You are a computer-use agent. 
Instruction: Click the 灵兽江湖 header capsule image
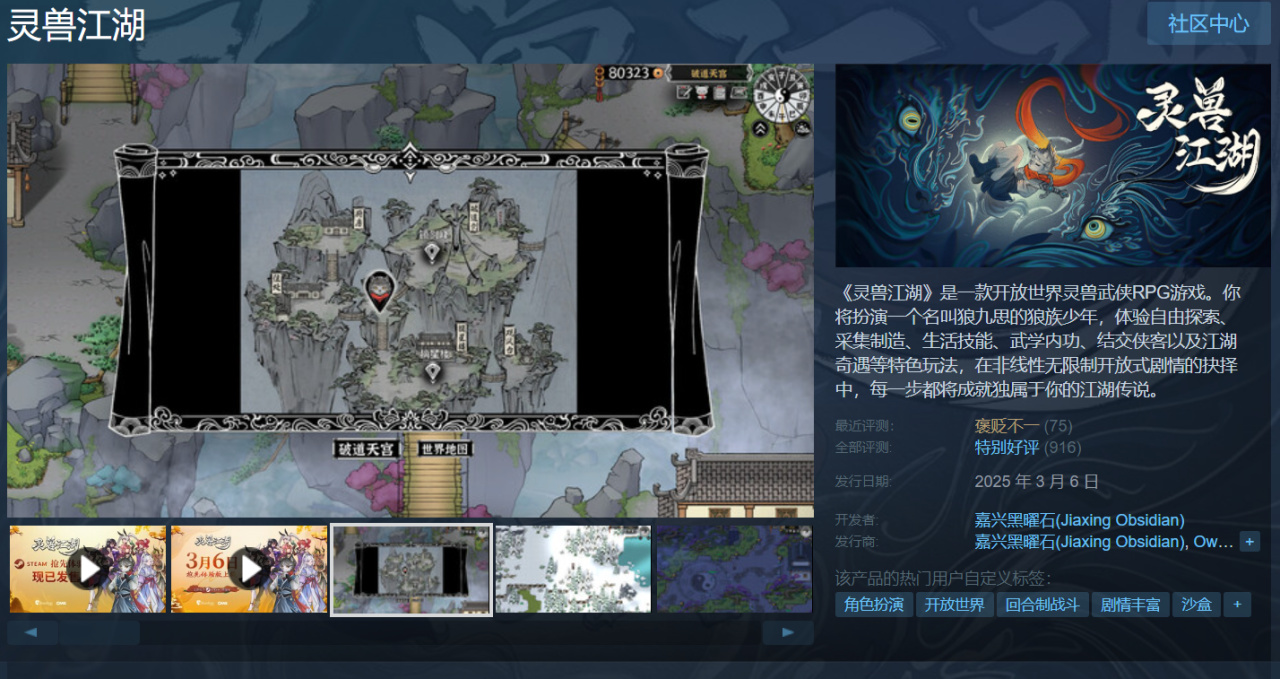1053,165
